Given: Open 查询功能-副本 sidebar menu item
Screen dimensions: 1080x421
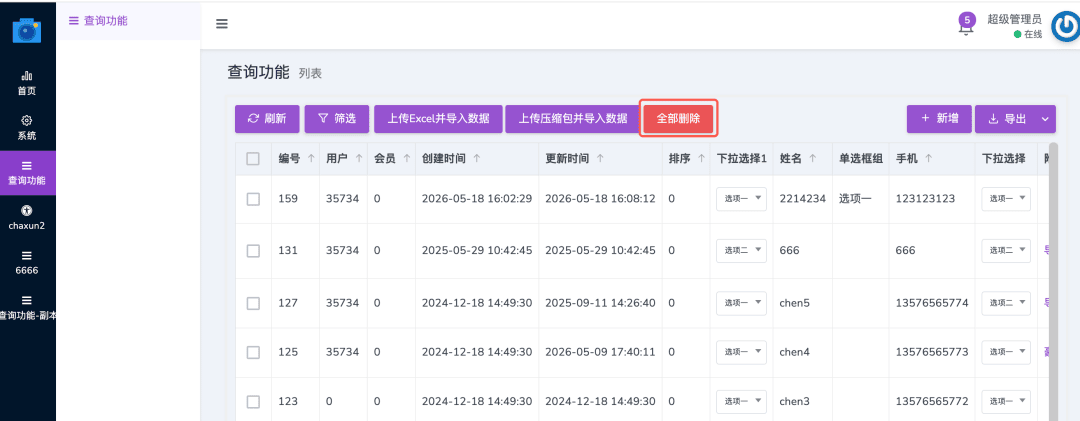Looking at the screenshot, I should point(27,307).
